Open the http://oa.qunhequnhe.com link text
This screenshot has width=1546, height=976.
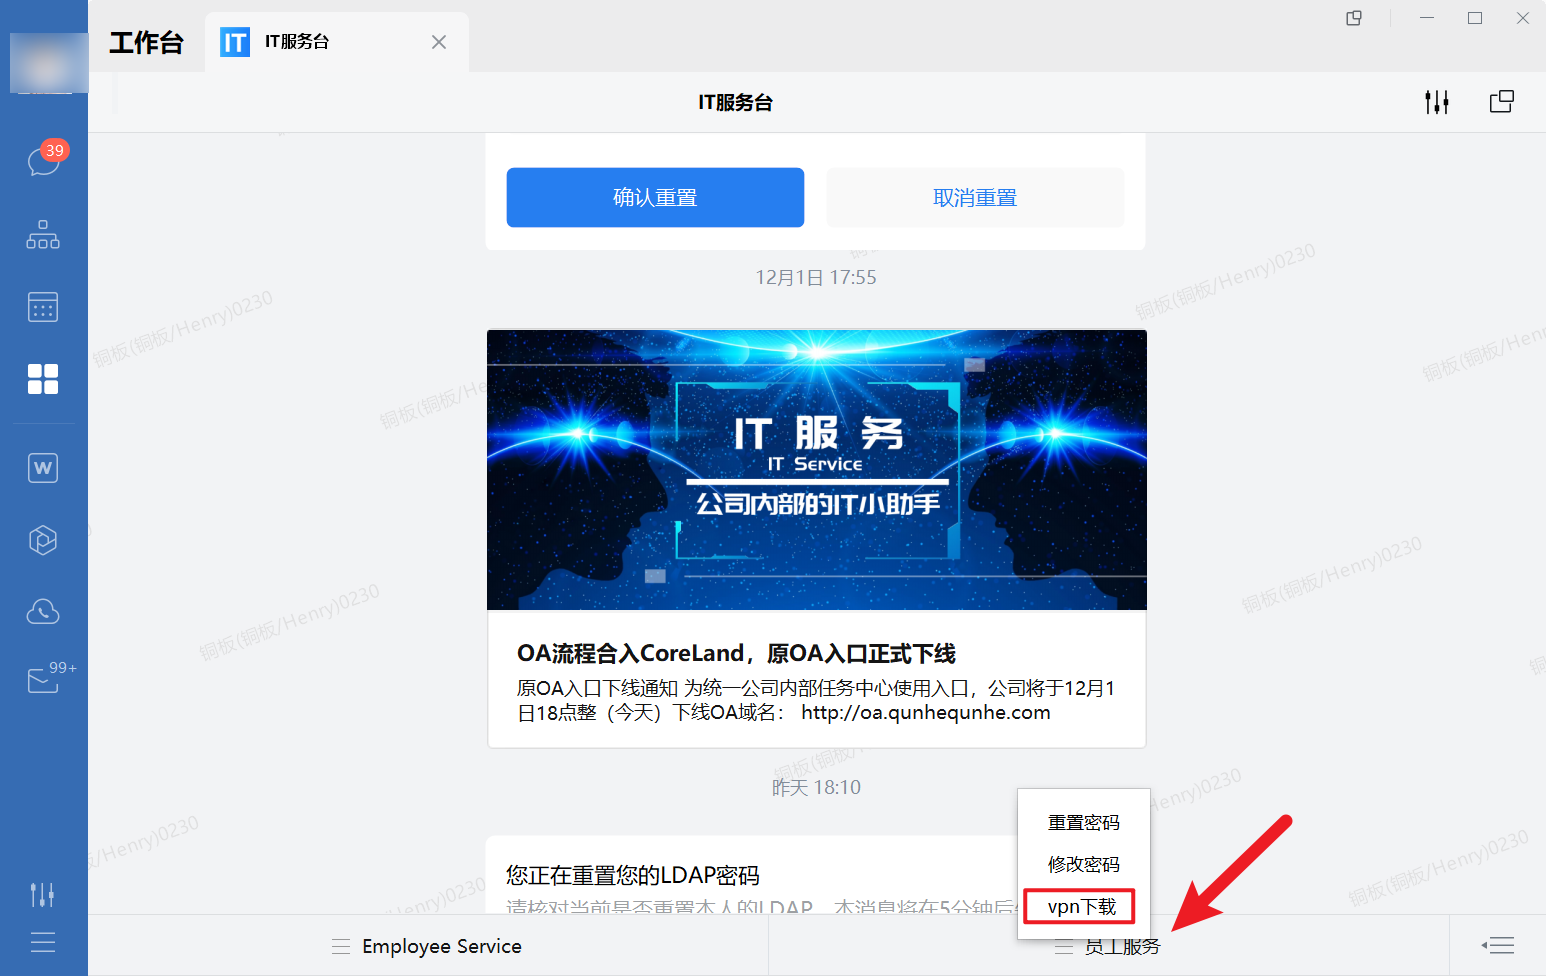(x=926, y=713)
